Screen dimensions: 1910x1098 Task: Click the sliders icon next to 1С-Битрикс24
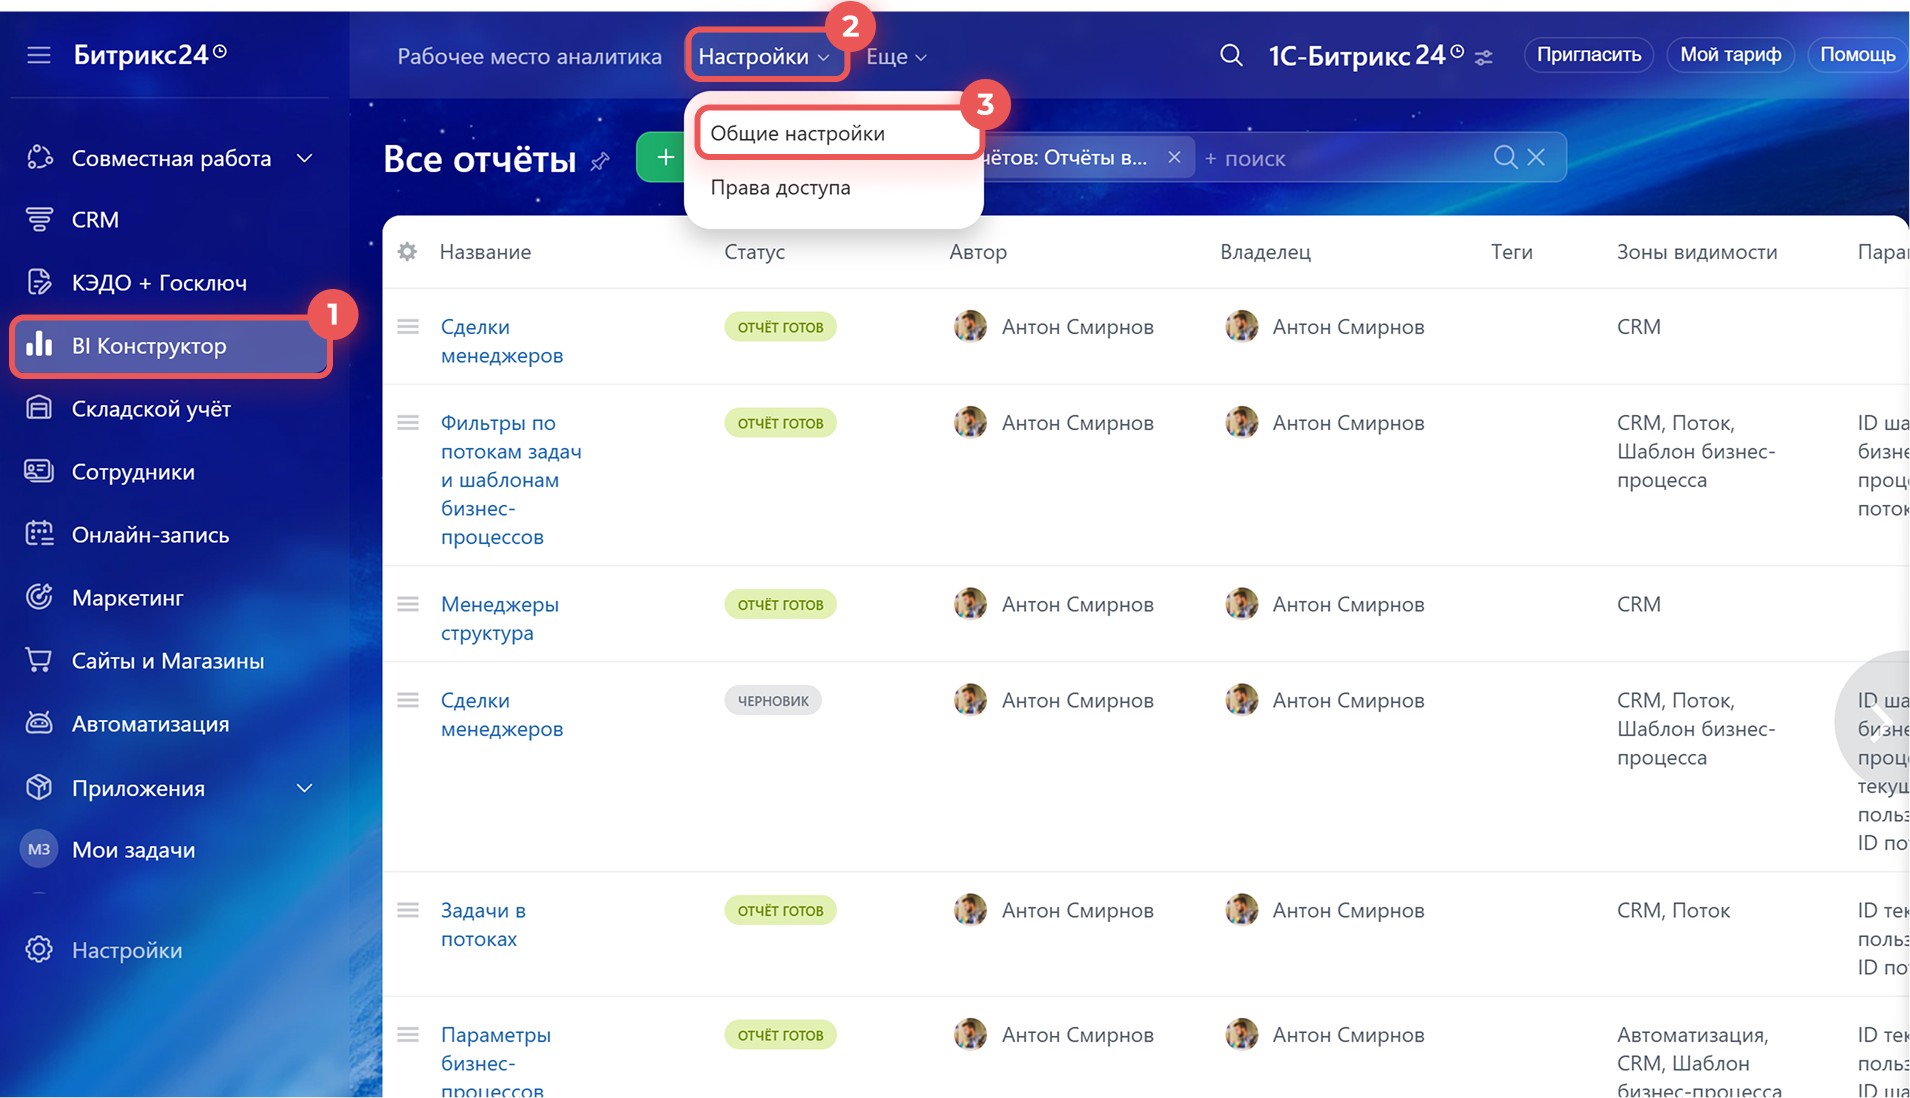1484,58
